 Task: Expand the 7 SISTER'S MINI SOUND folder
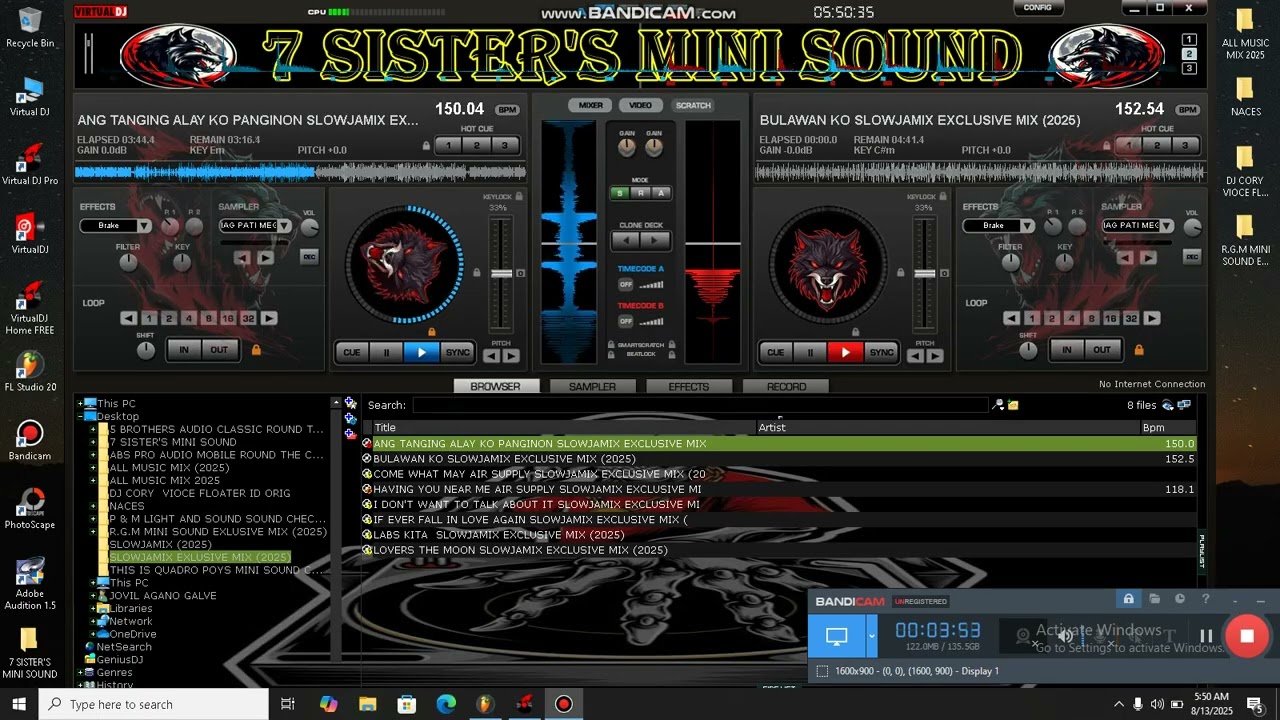click(x=93, y=442)
